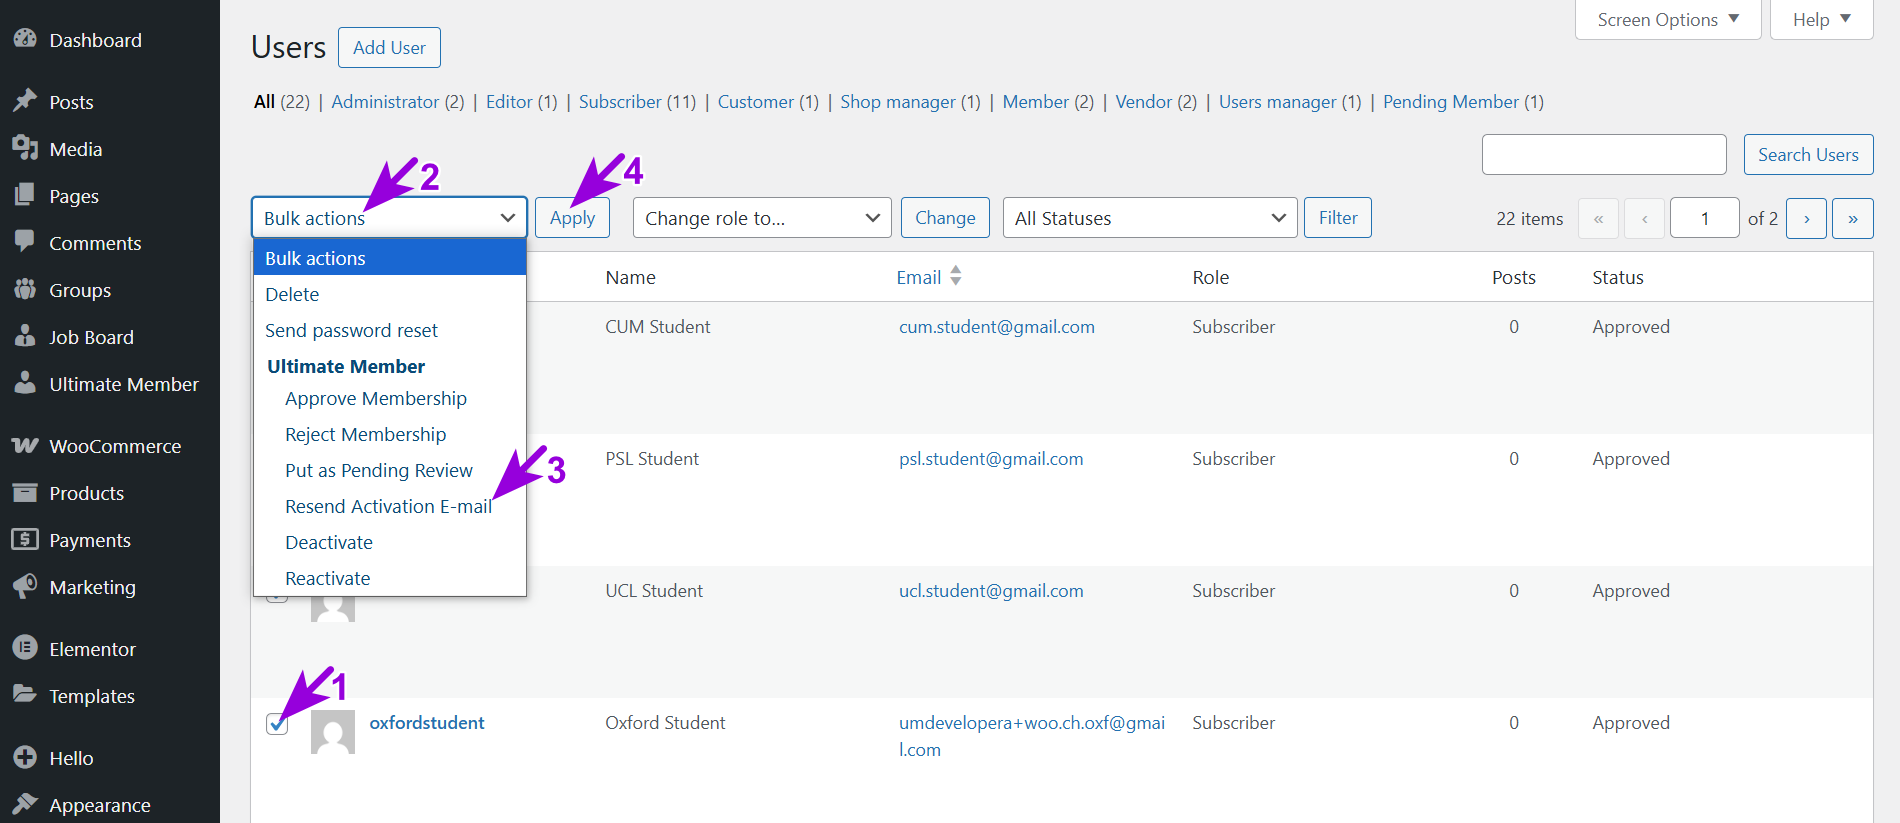The height and width of the screenshot is (823, 1900).
Task: Go to next page arrow
Action: pyautogui.click(x=1806, y=218)
